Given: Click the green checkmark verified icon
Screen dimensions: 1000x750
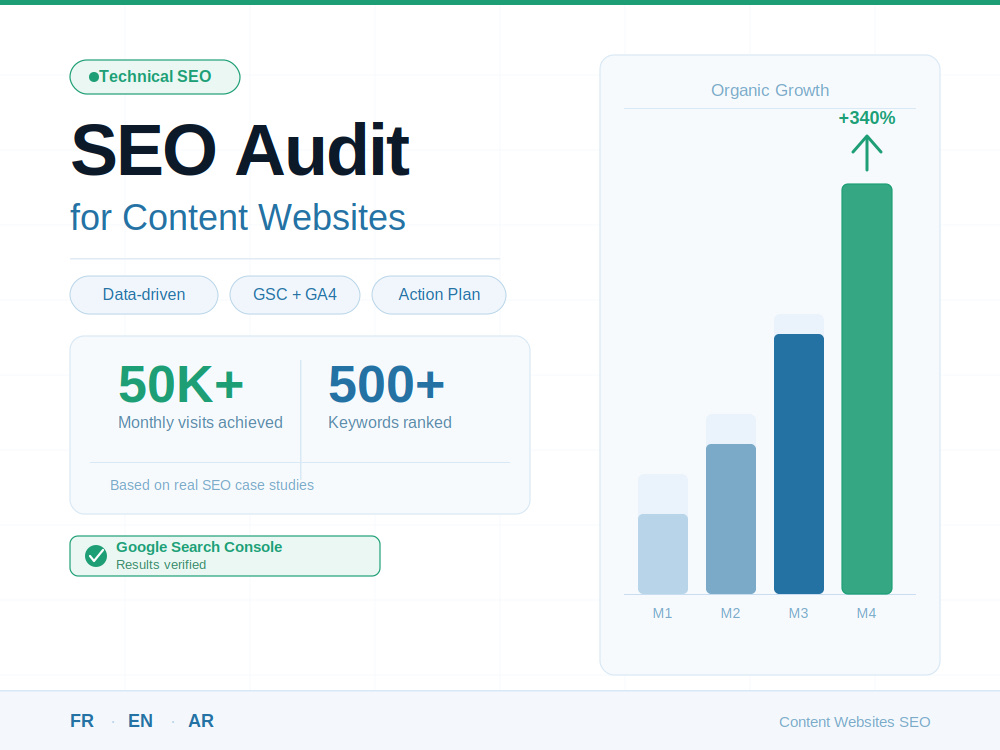Looking at the screenshot, I should (x=96, y=556).
